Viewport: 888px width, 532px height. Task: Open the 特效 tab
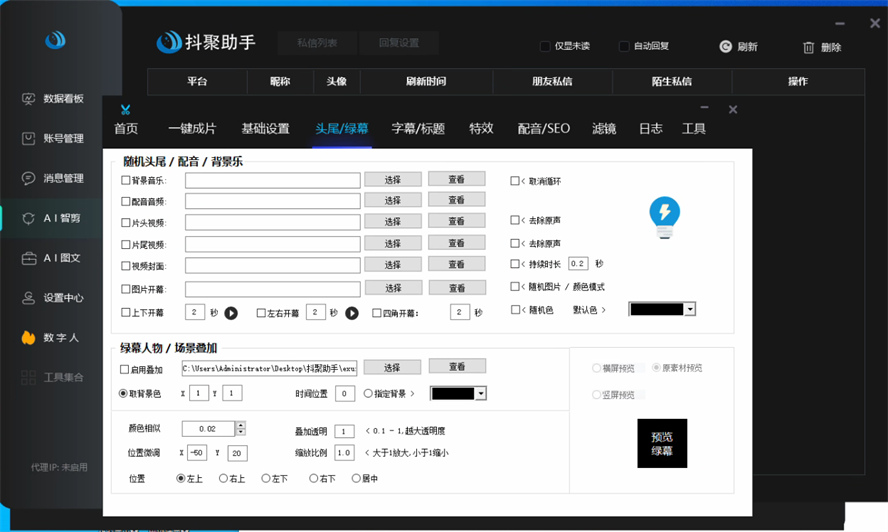point(481,129)
